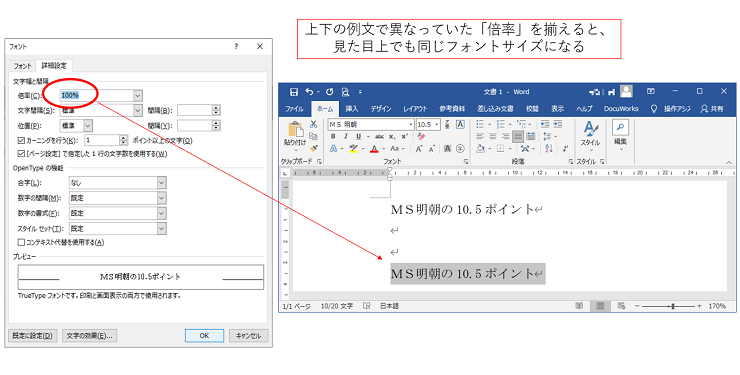Viewport: 740px width, 375px height.
Task: Apply bold formatting with B icon
Action: click(x=333, y=136)
